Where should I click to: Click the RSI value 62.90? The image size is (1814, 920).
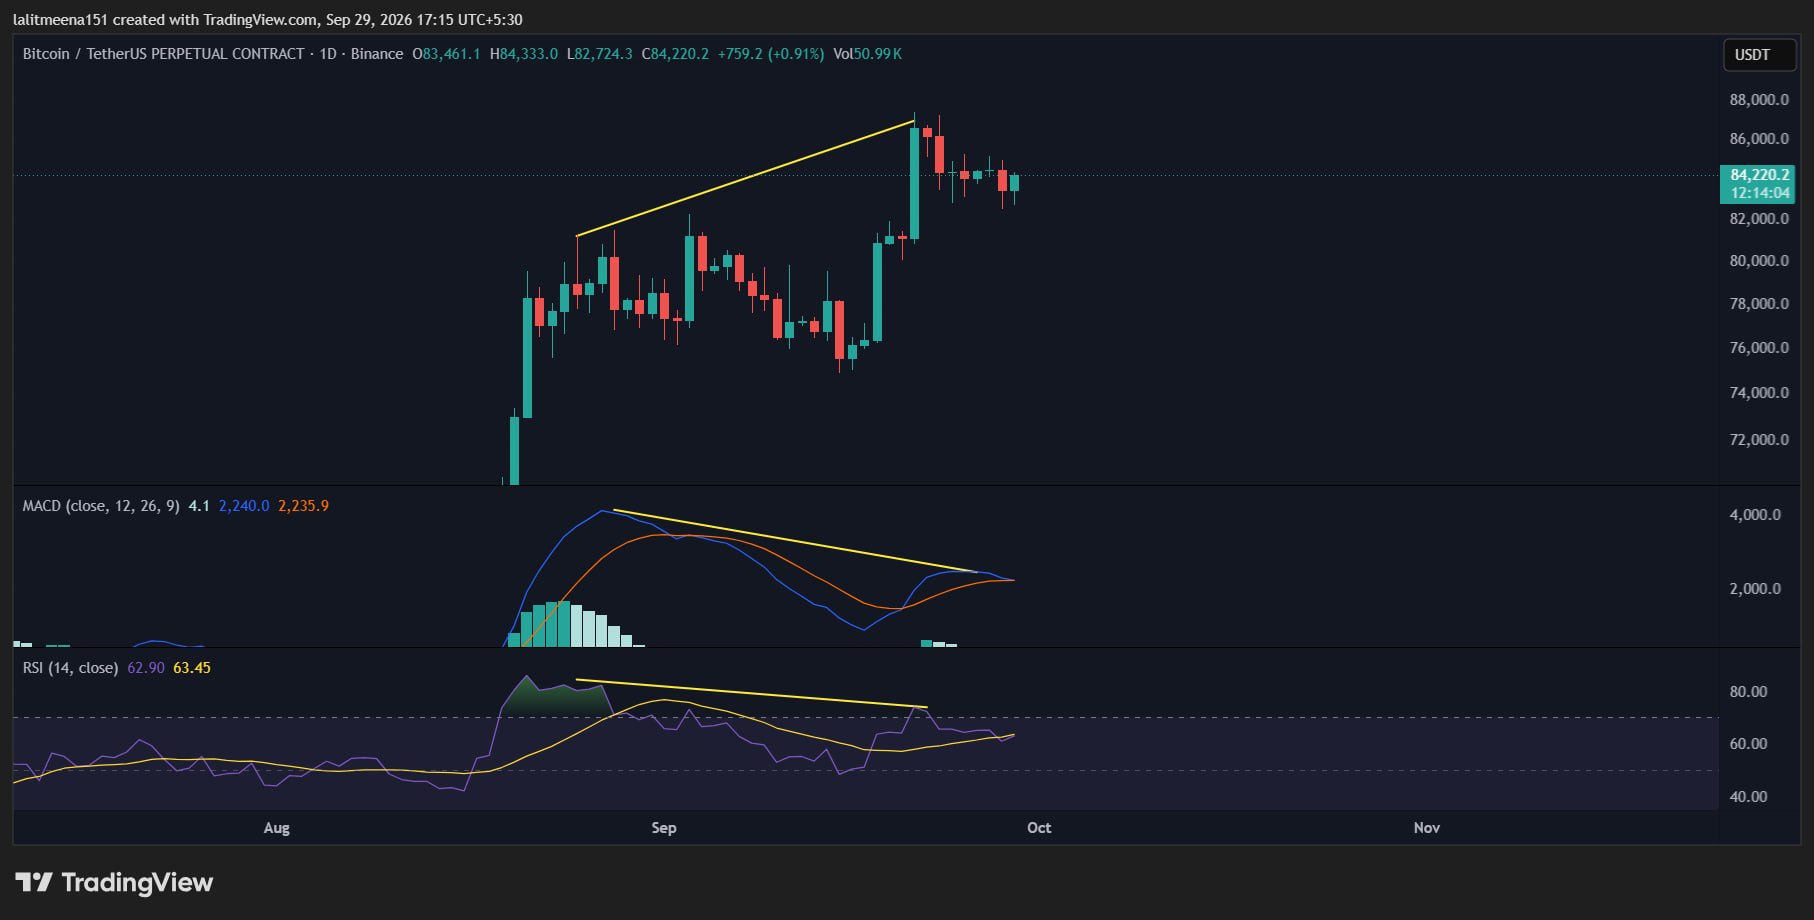[x=146, y=668]
